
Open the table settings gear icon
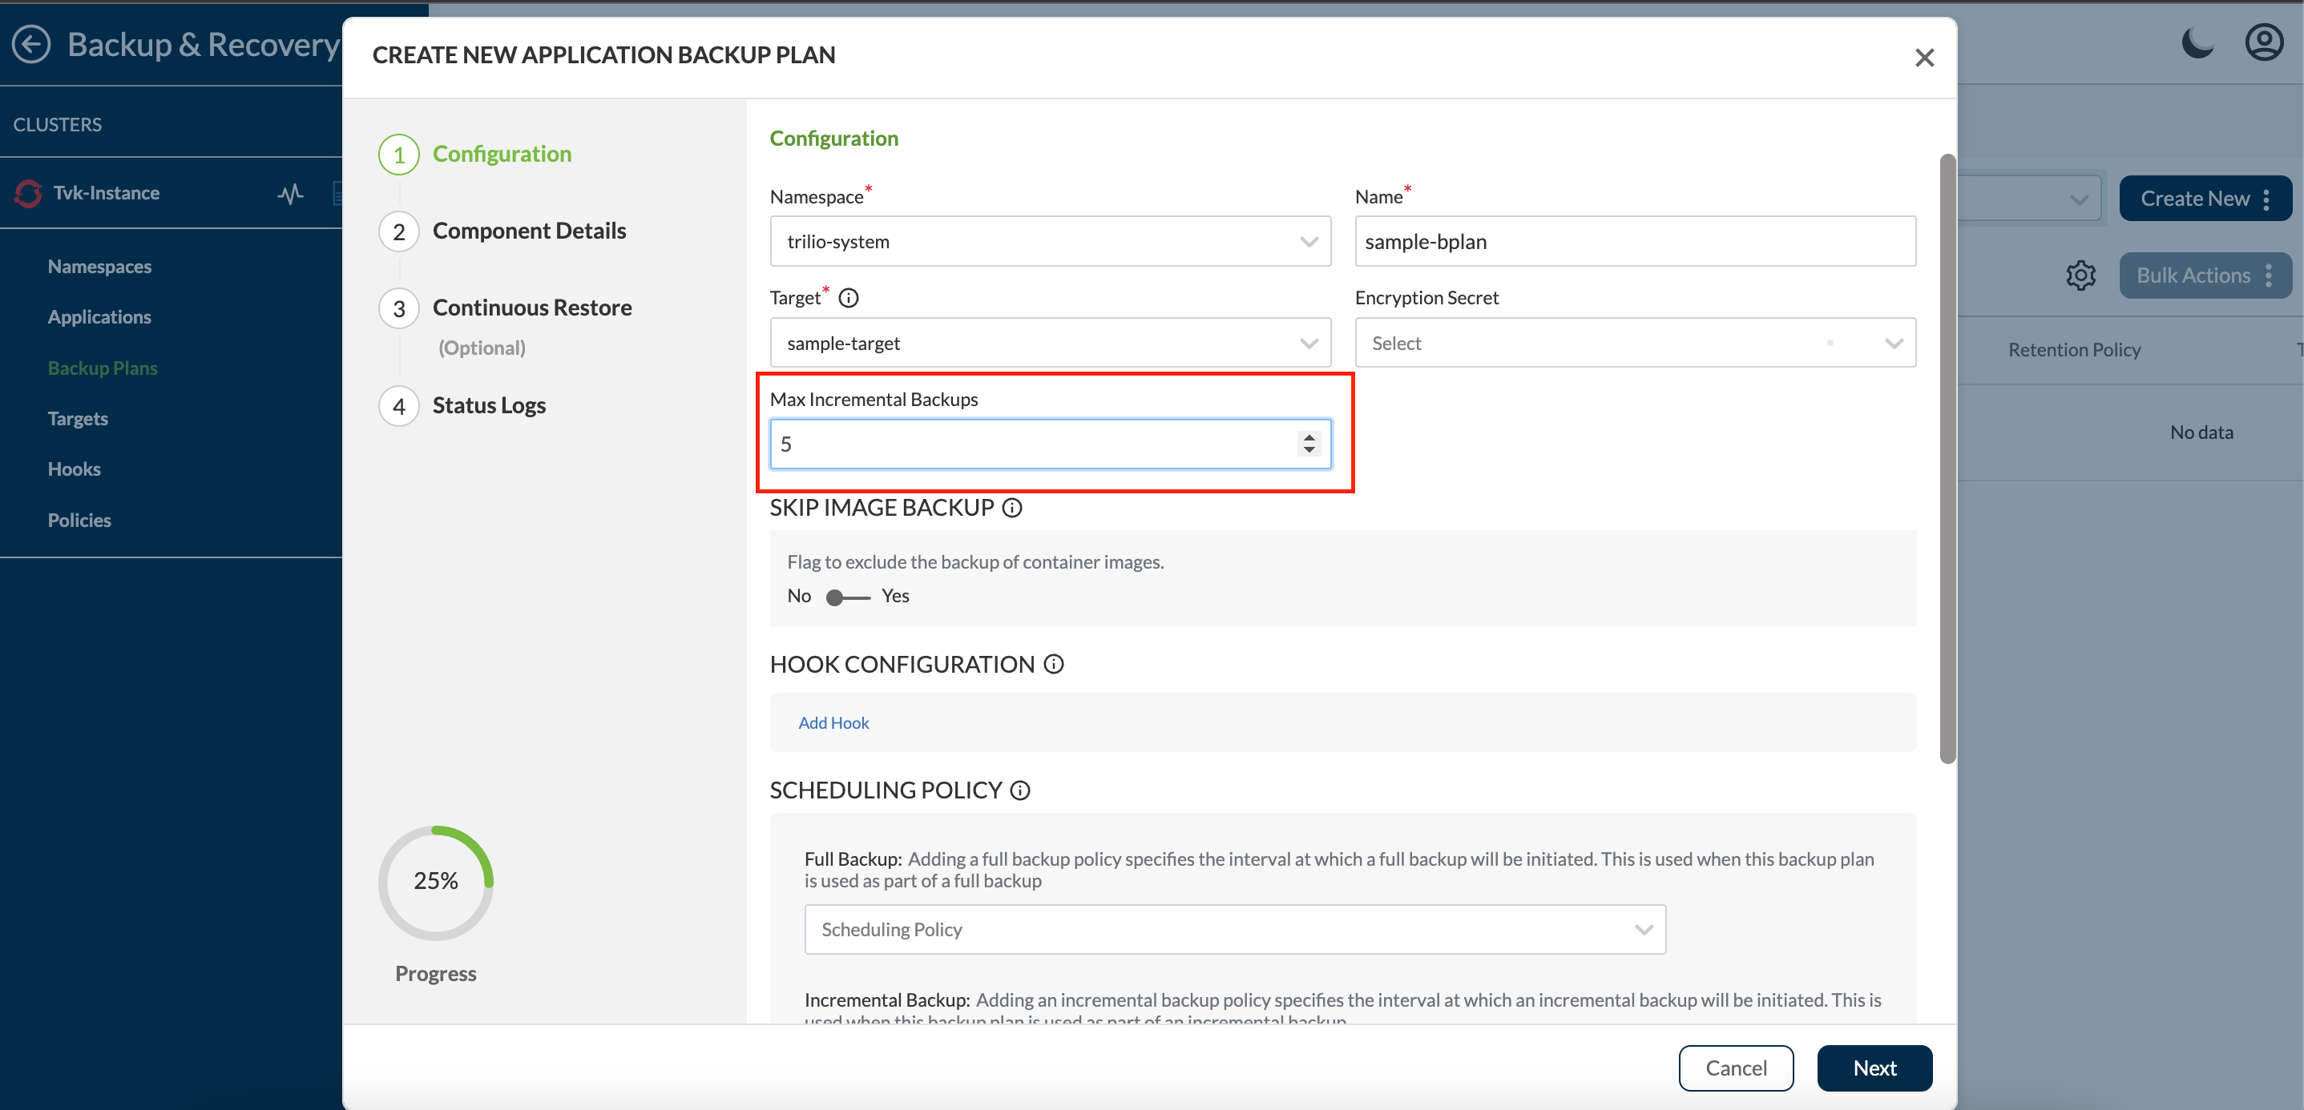2081,275
